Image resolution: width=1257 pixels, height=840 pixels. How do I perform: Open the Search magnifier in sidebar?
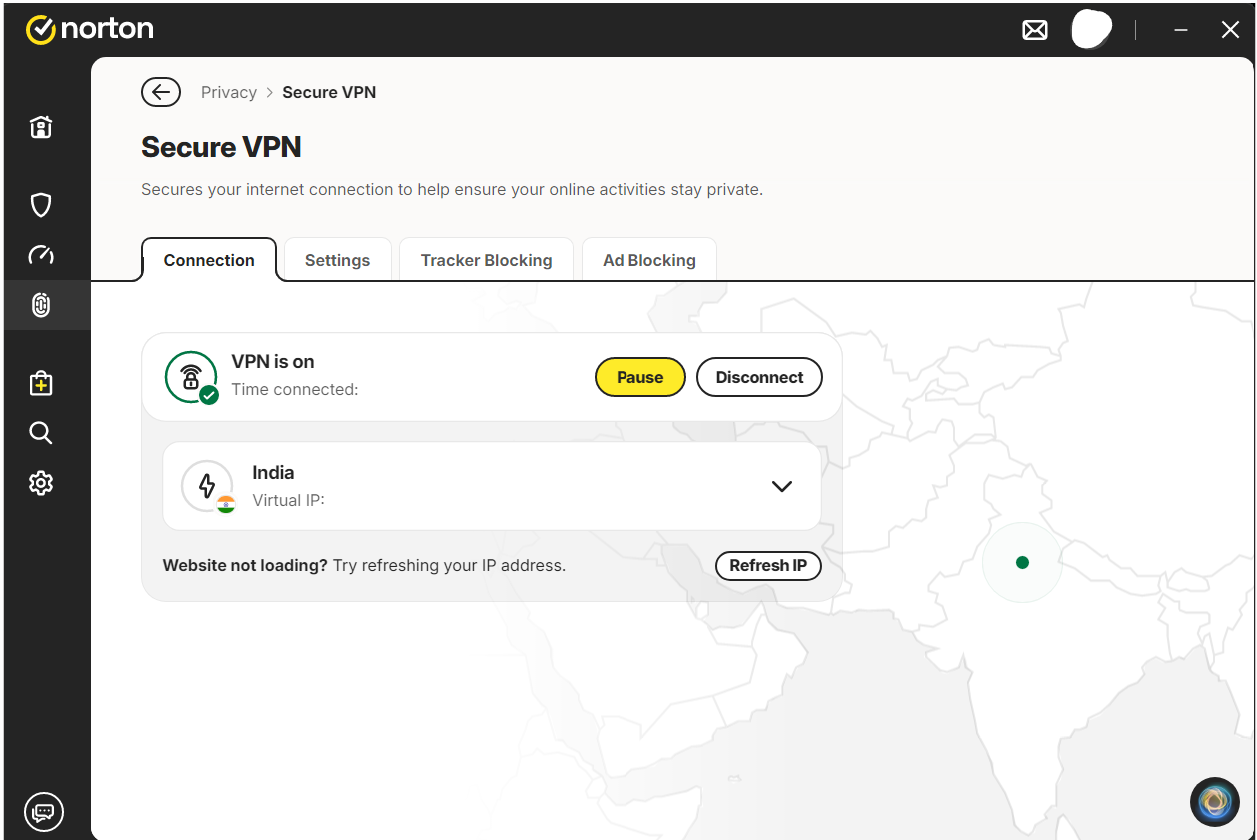click(40, 433)
